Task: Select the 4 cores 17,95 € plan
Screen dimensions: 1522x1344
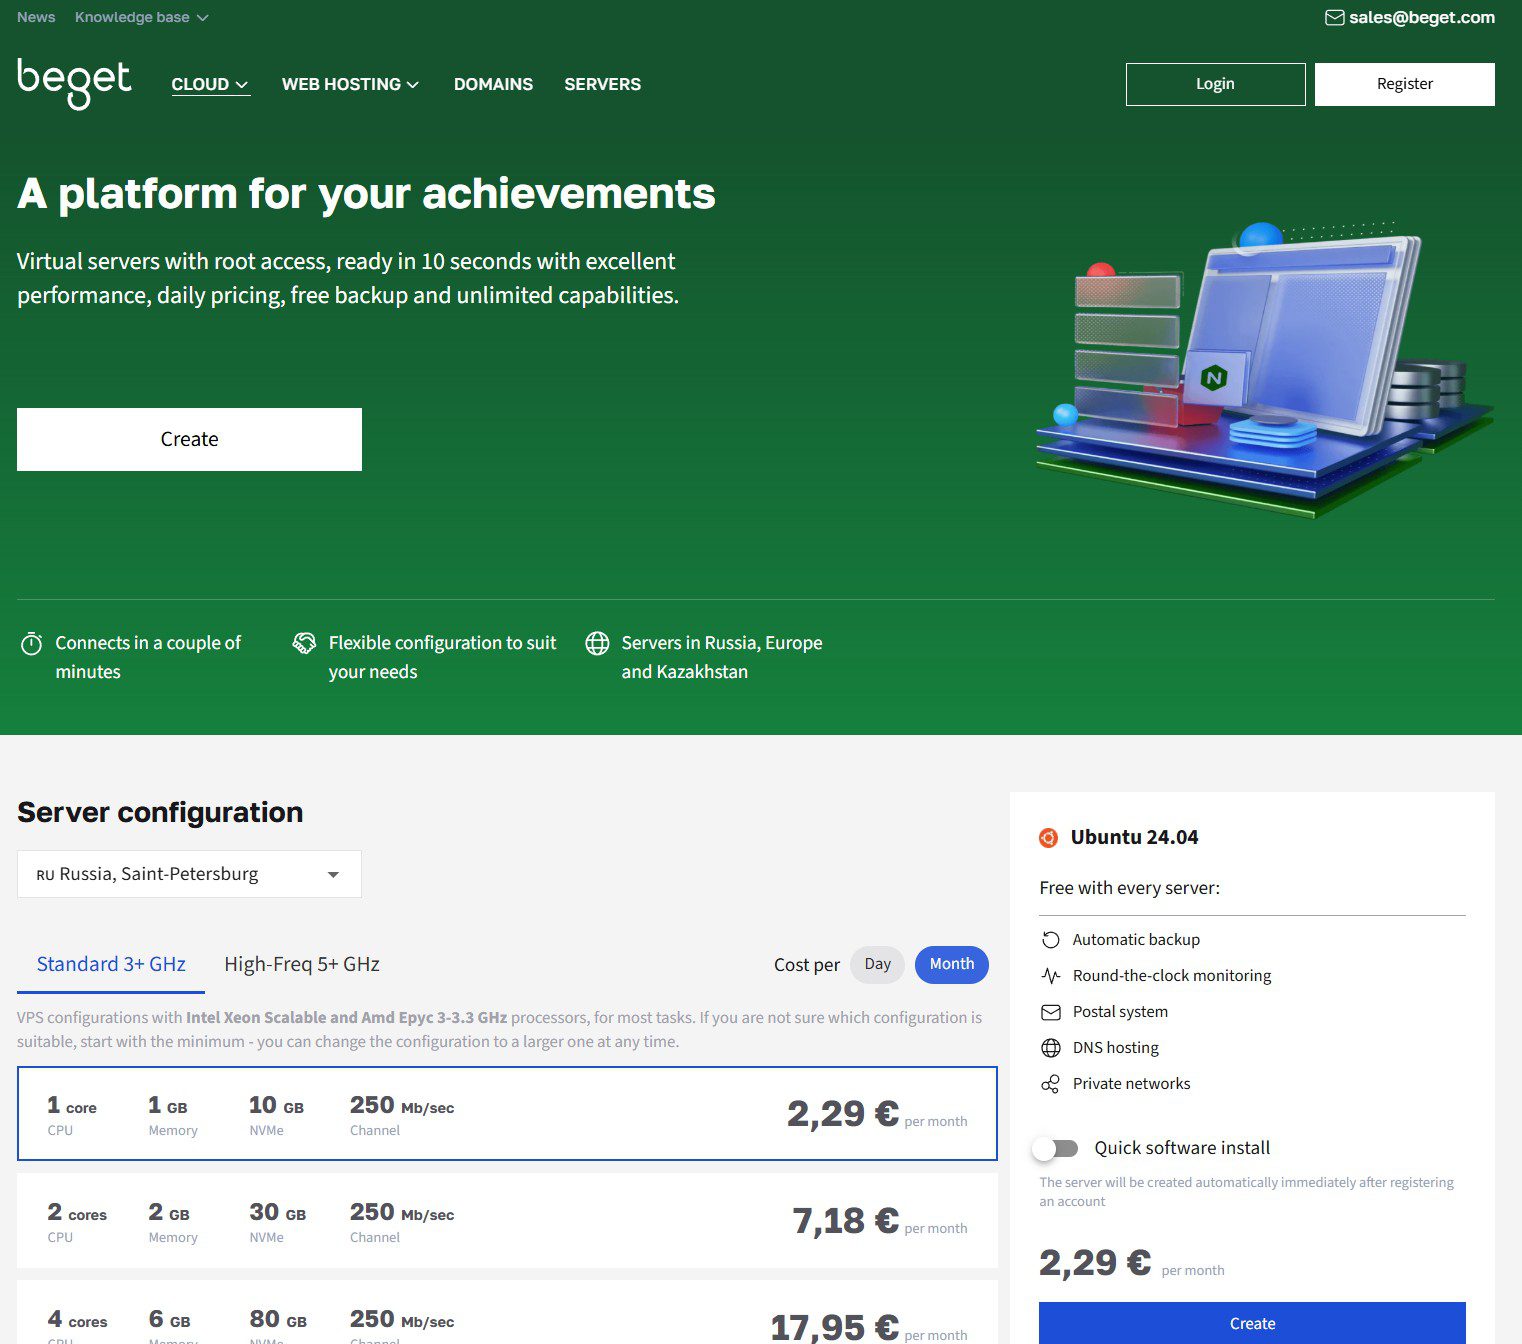Action: (507, 1313)
